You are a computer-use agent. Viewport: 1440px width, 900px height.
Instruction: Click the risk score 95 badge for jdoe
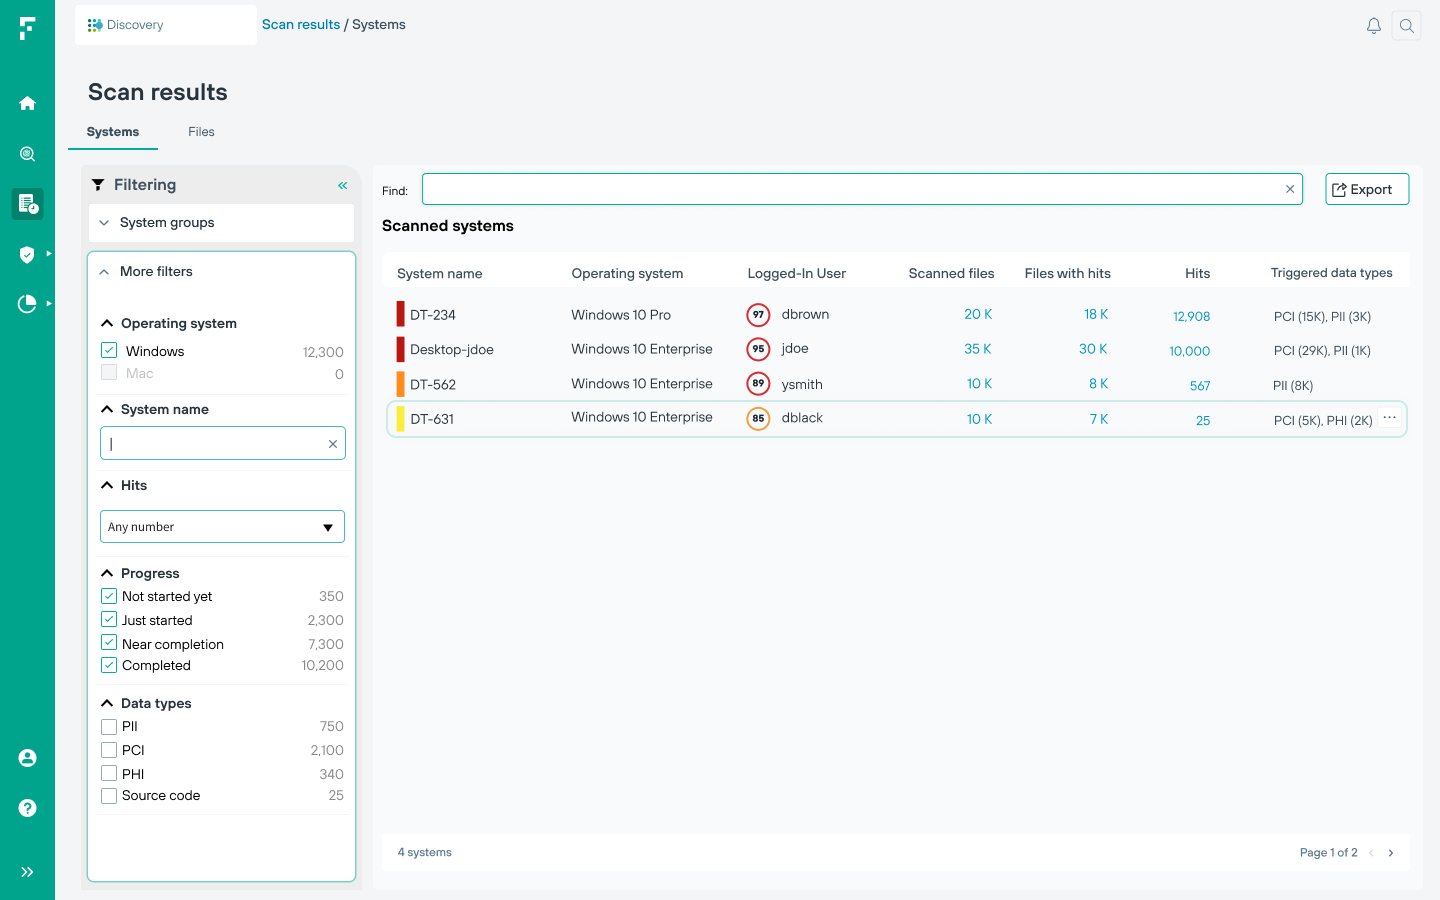[x=759, y=349]
